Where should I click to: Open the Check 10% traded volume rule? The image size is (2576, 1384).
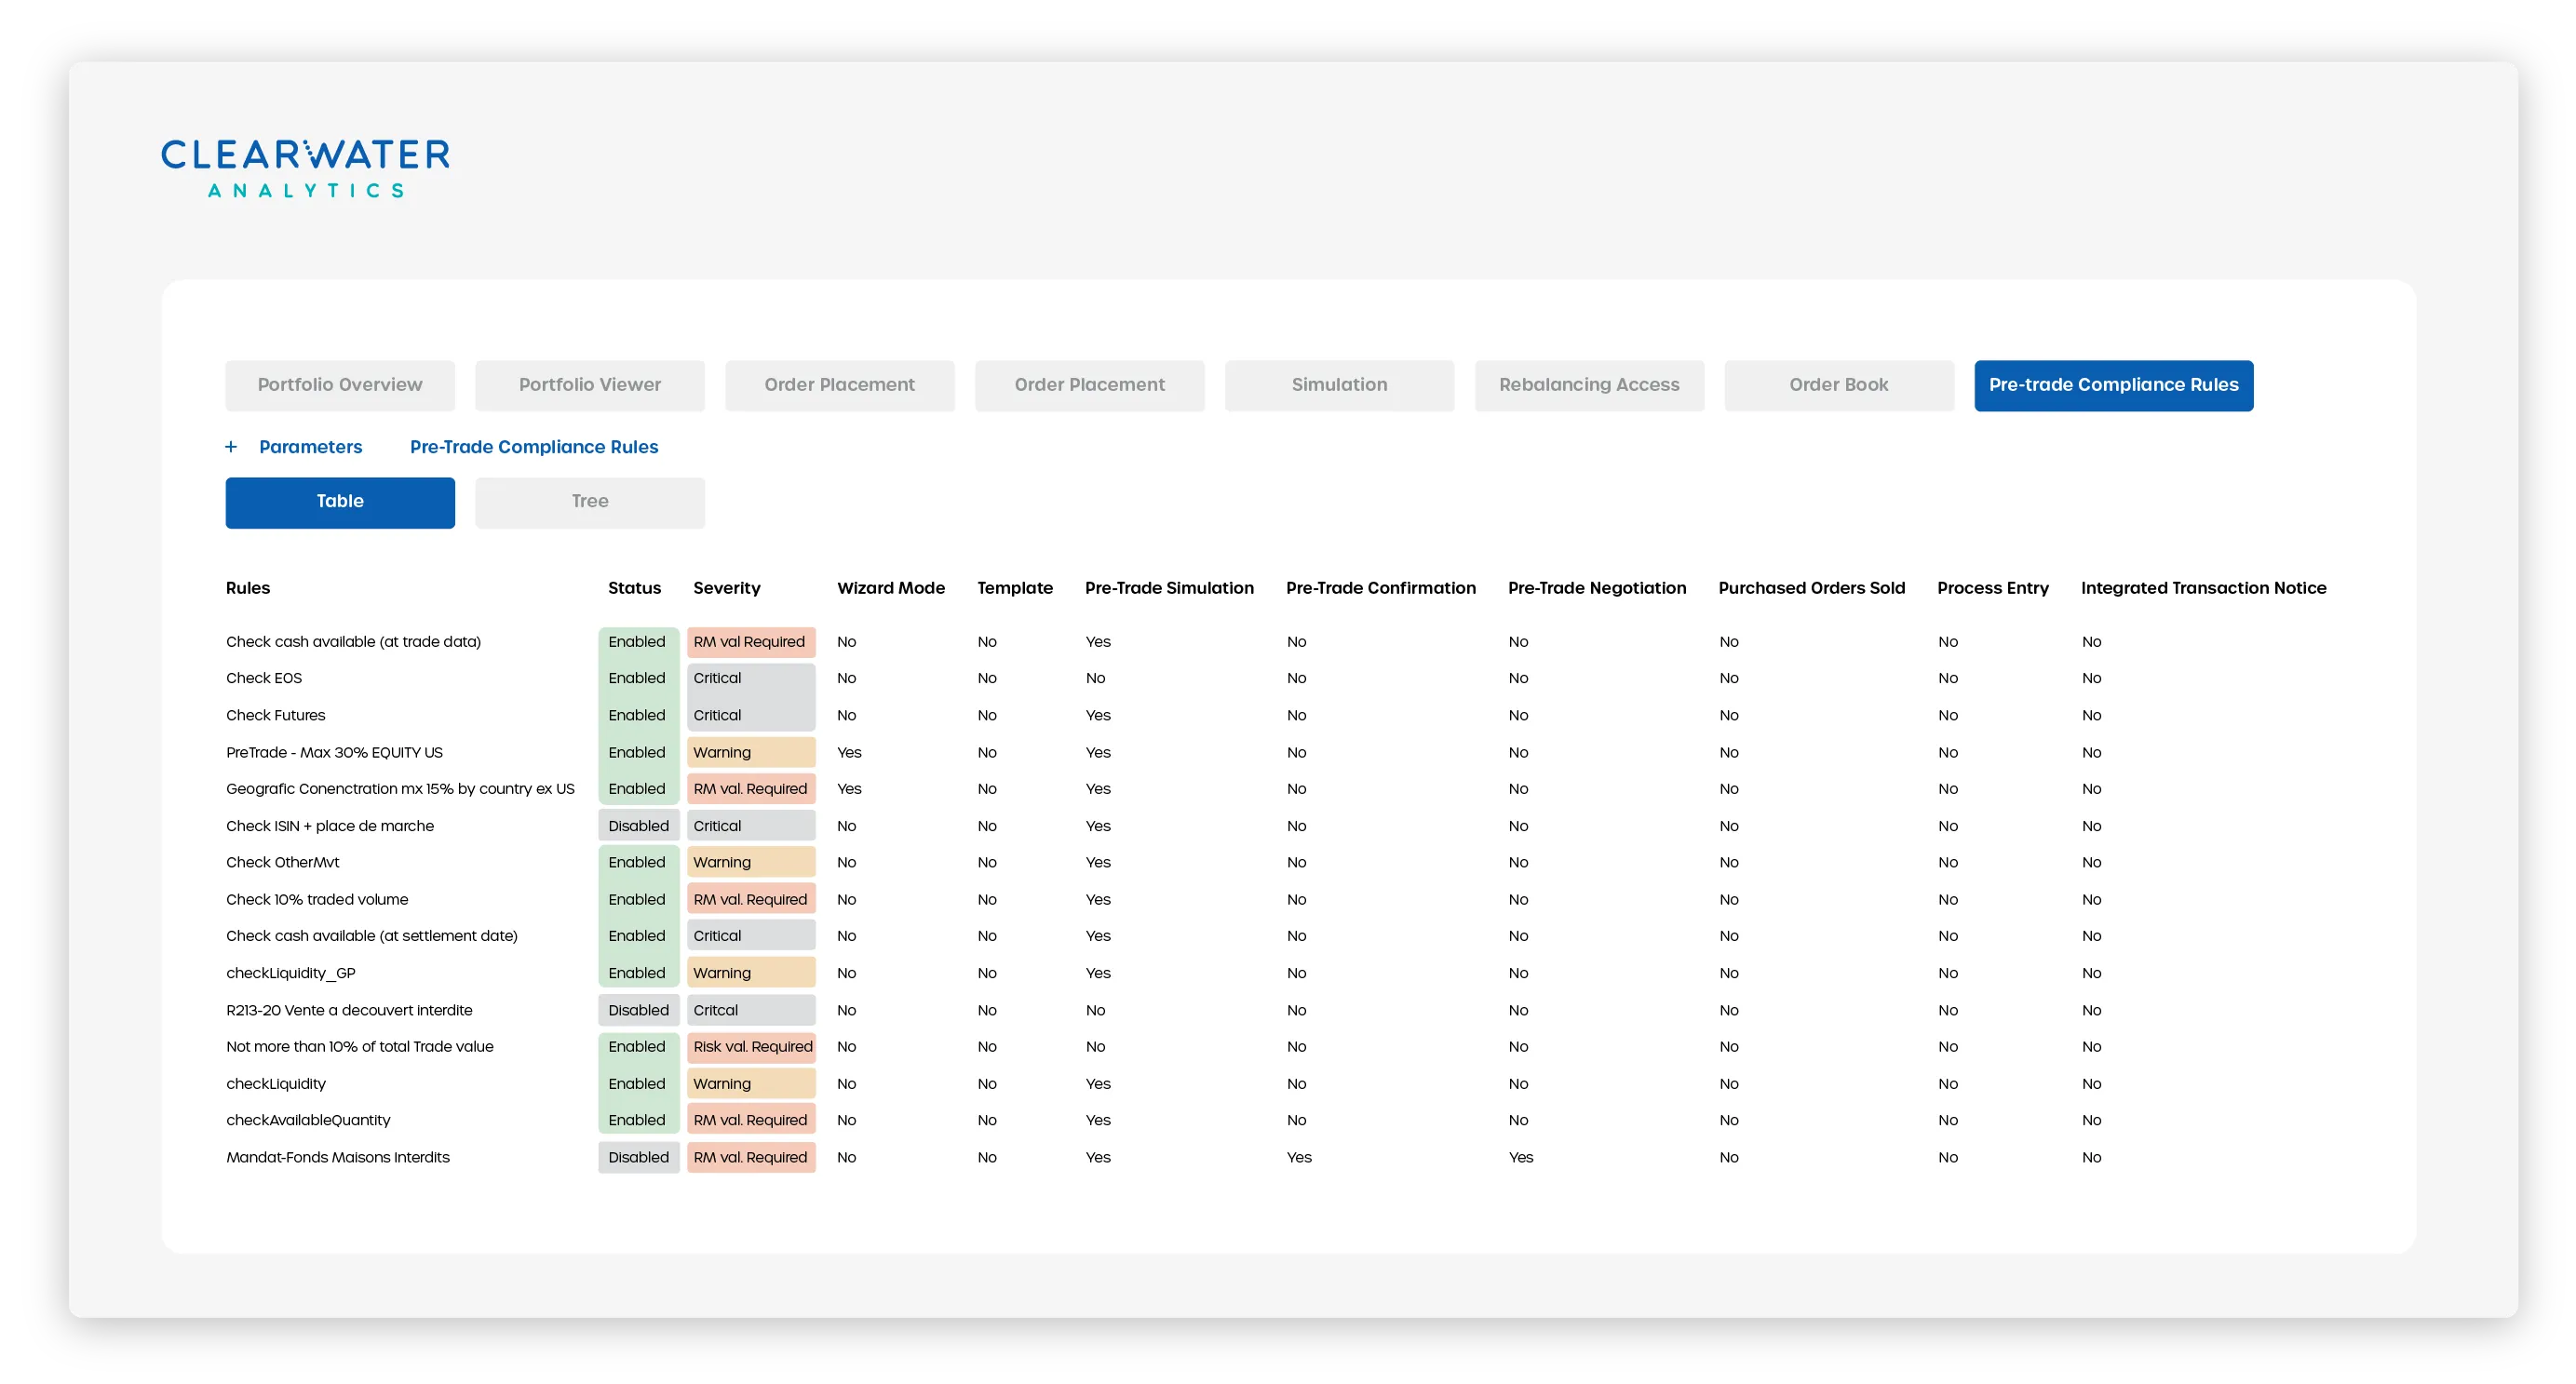317,899
